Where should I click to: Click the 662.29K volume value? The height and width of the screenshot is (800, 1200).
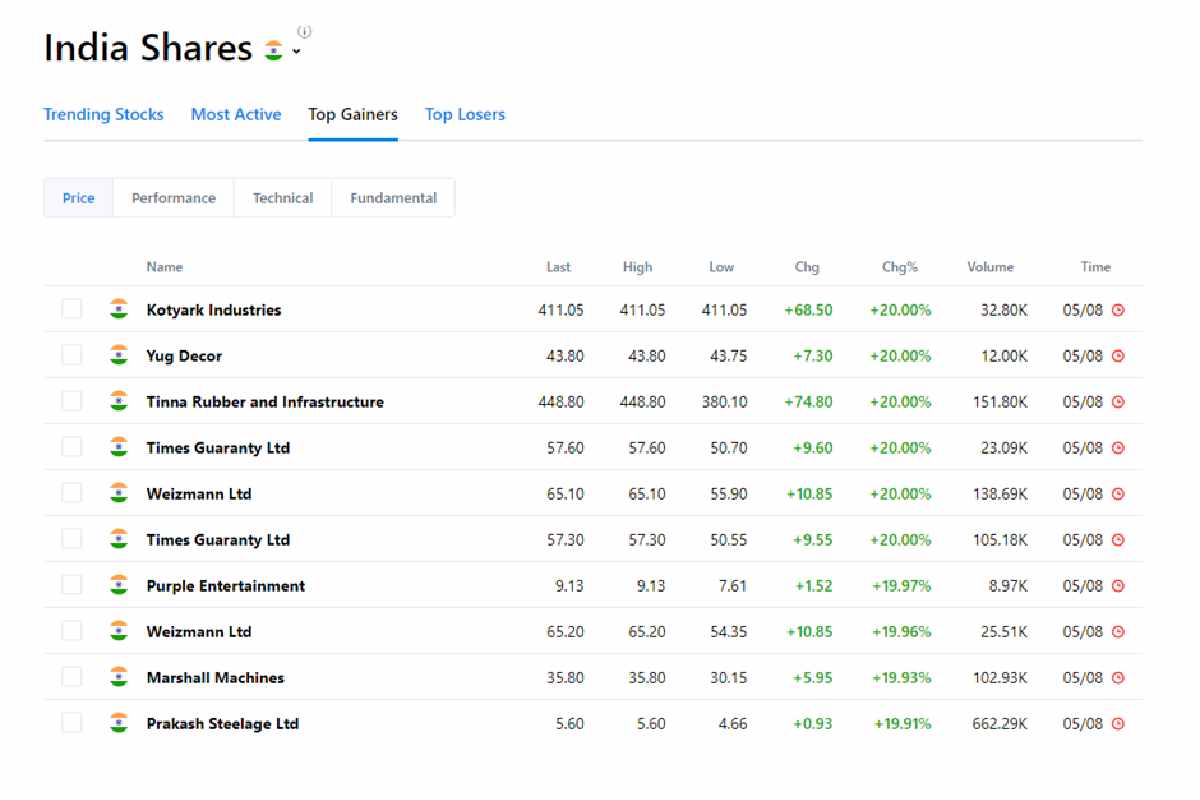click(1000, 724)
